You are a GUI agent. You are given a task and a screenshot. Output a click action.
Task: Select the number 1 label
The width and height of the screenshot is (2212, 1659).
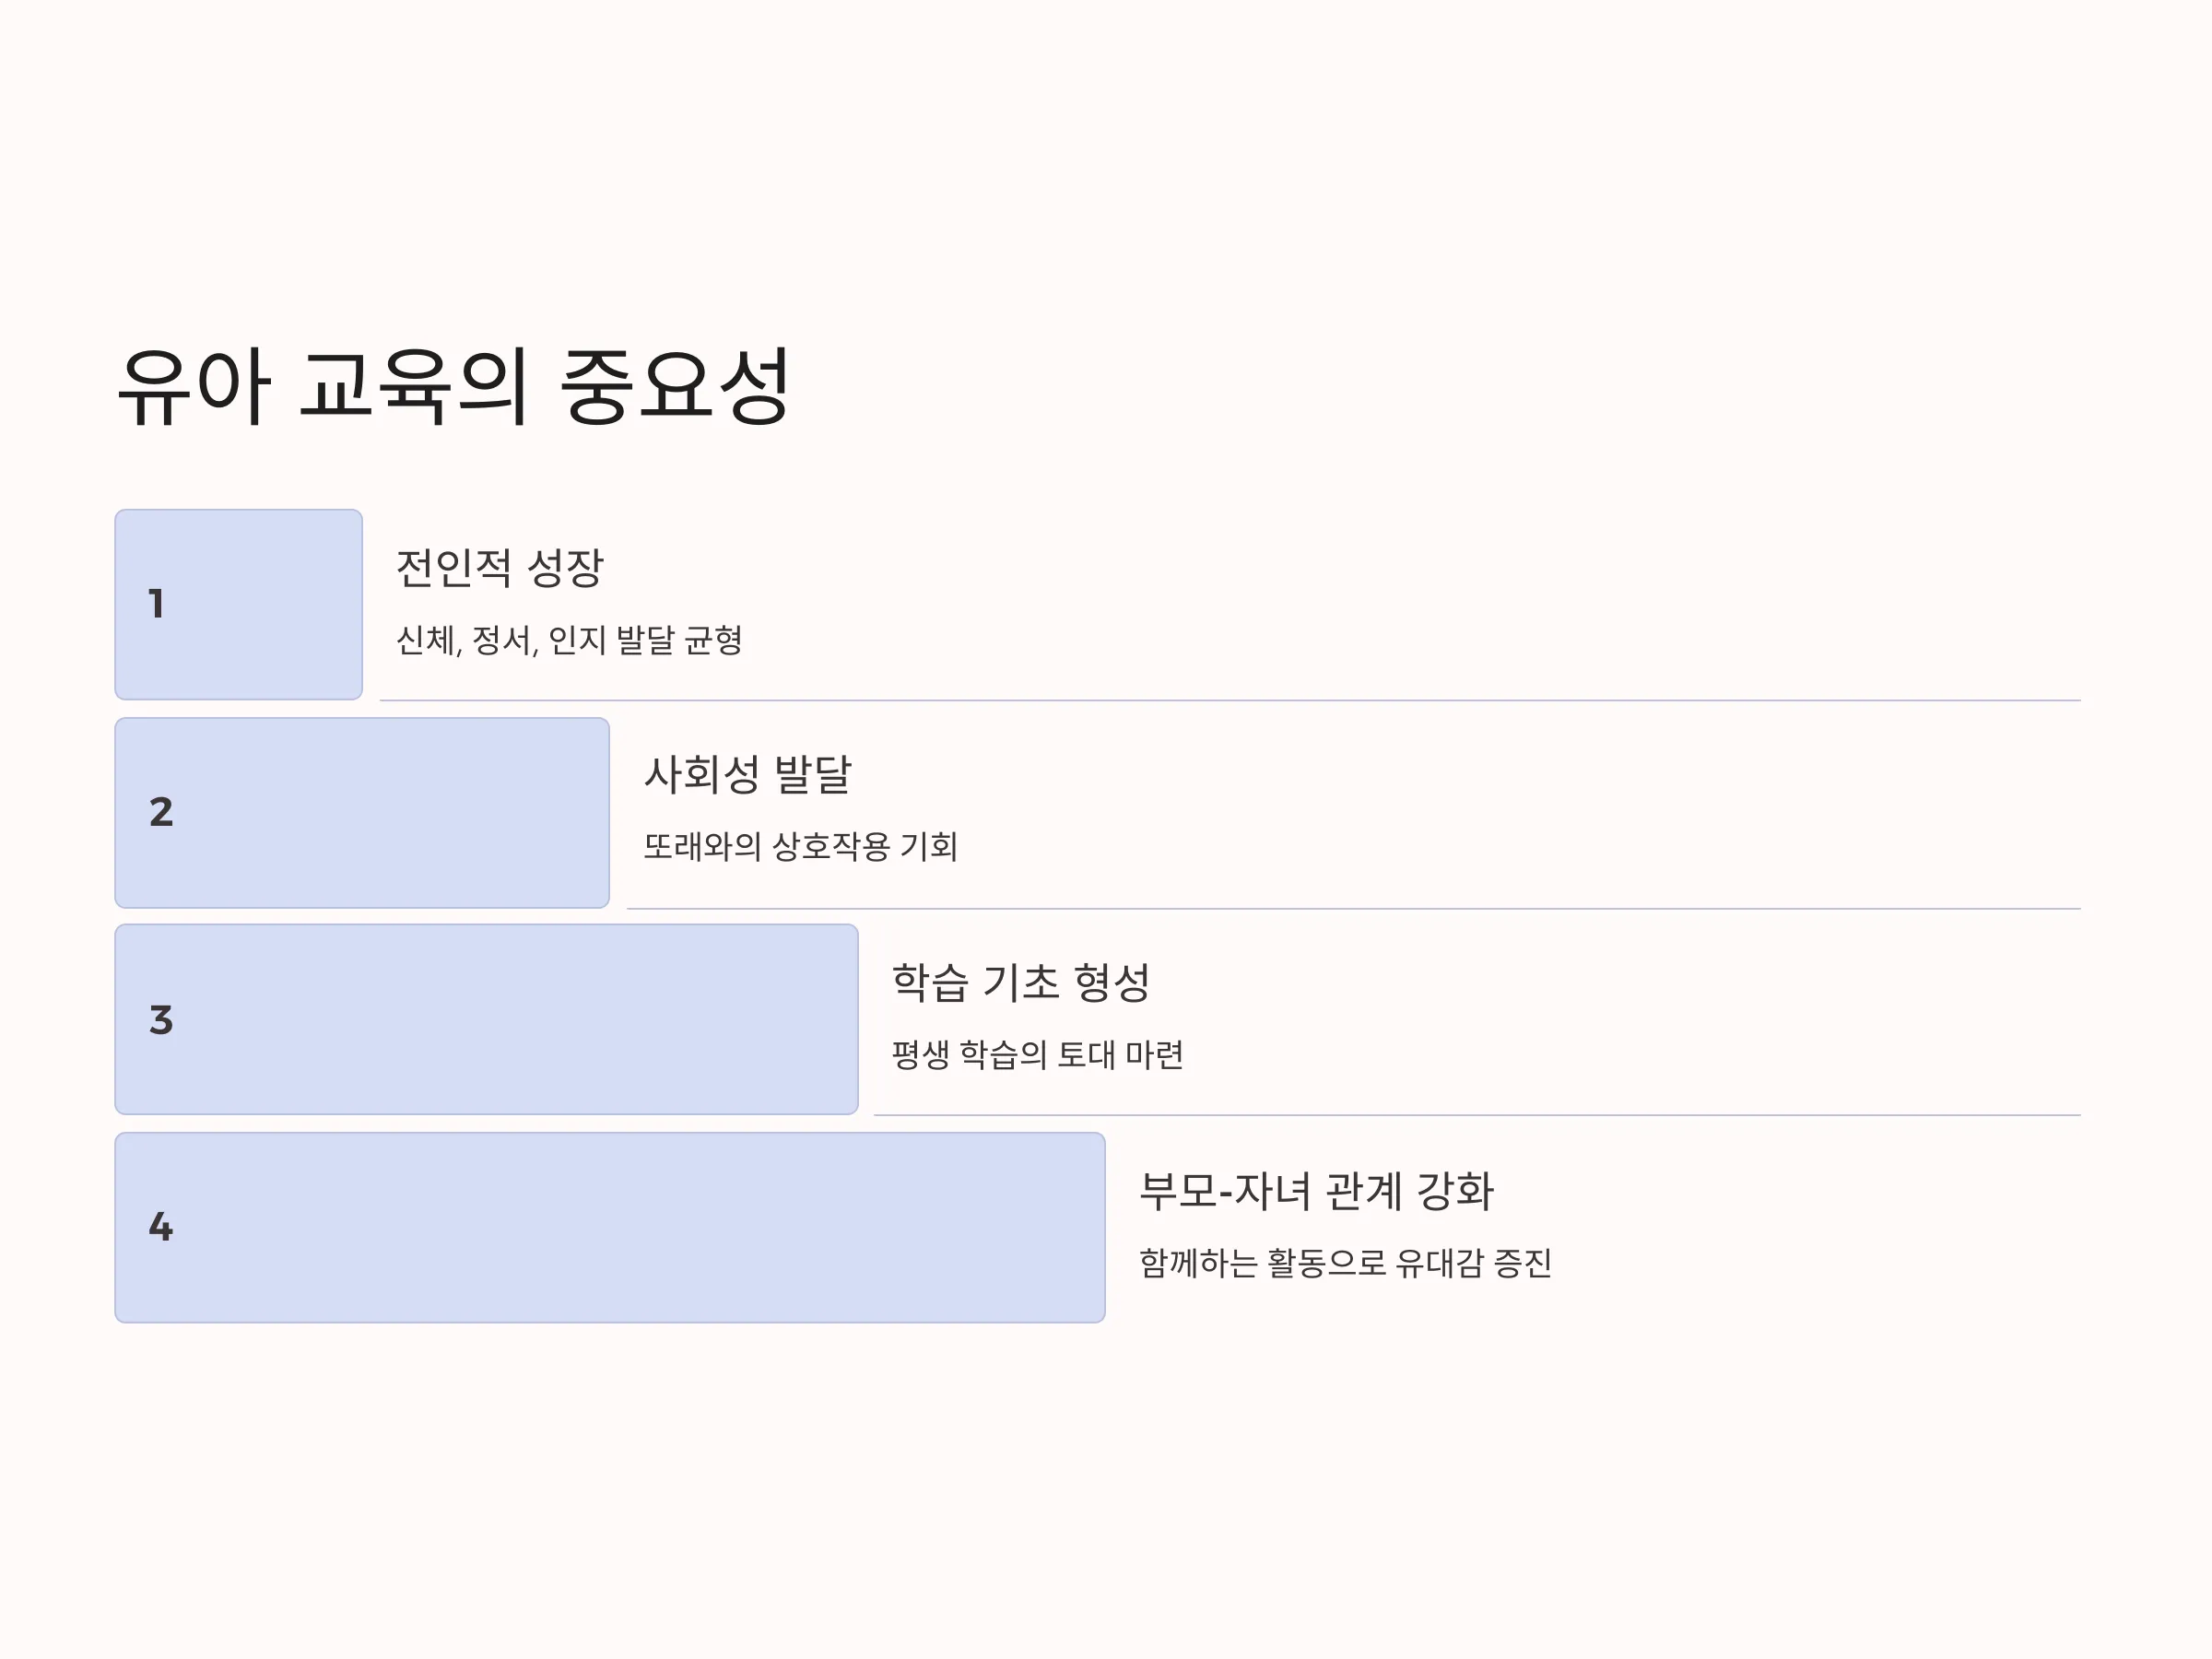[156, 604]
